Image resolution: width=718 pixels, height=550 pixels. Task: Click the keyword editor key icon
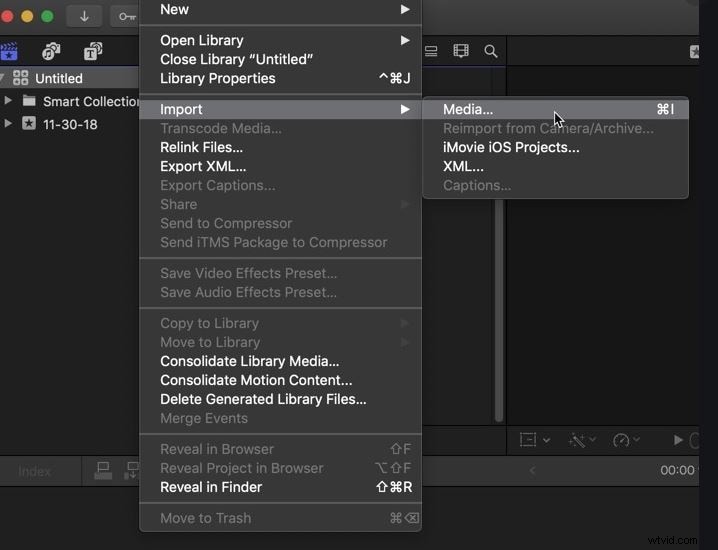coord(126,16)
